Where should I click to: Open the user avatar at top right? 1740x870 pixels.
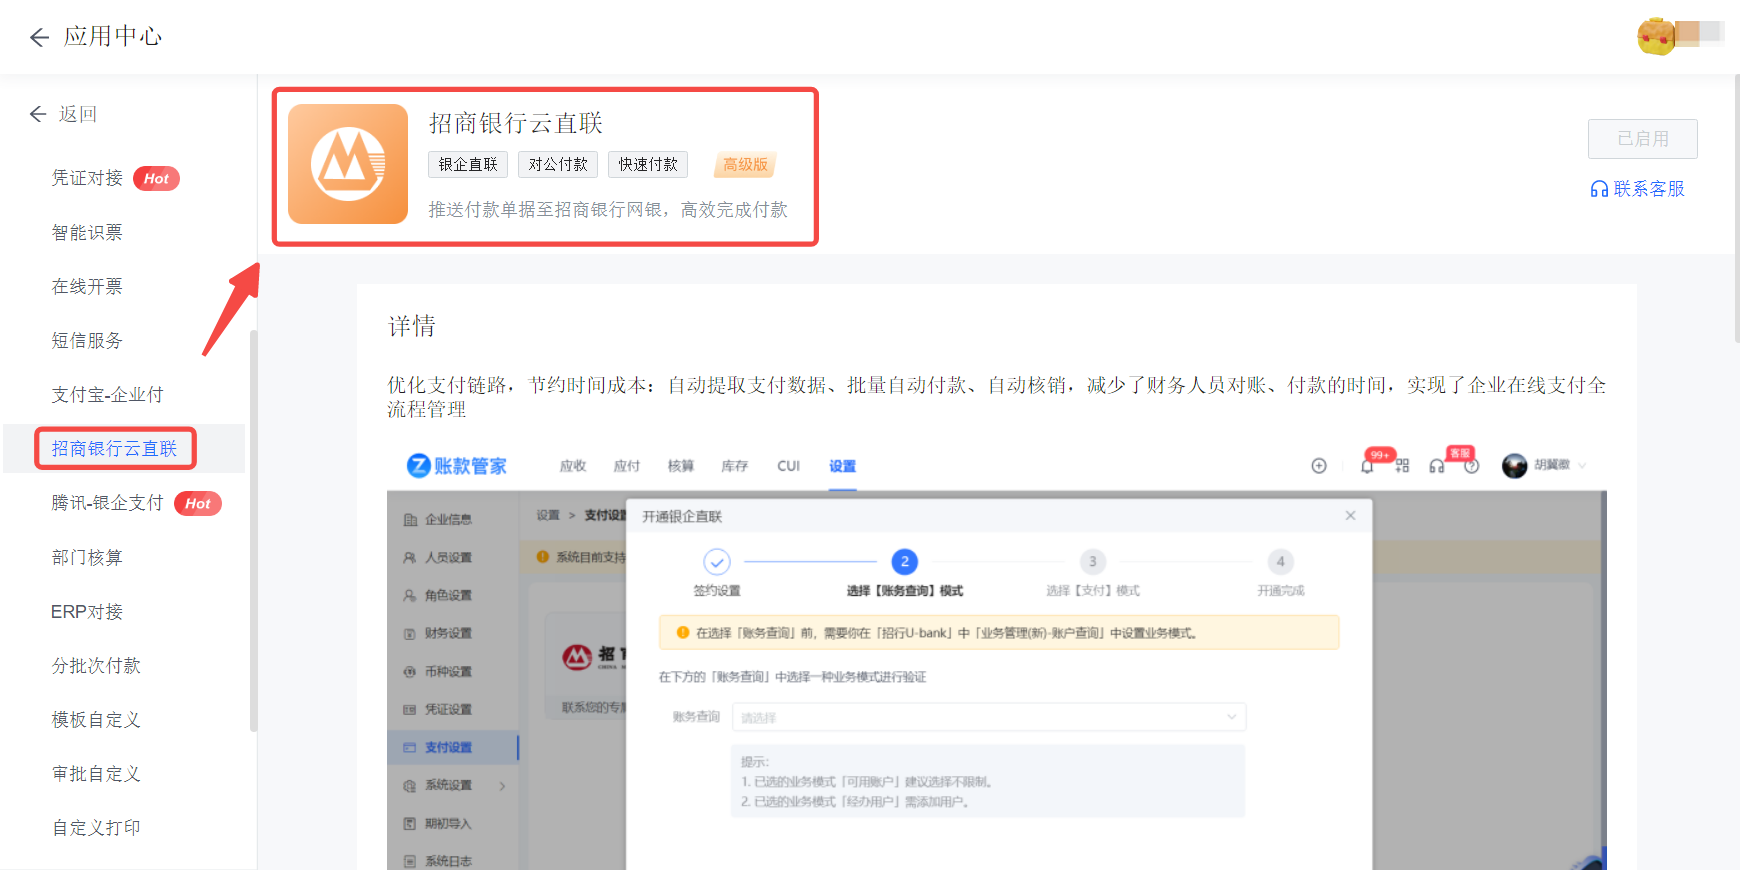click(x=1656, y=36)
